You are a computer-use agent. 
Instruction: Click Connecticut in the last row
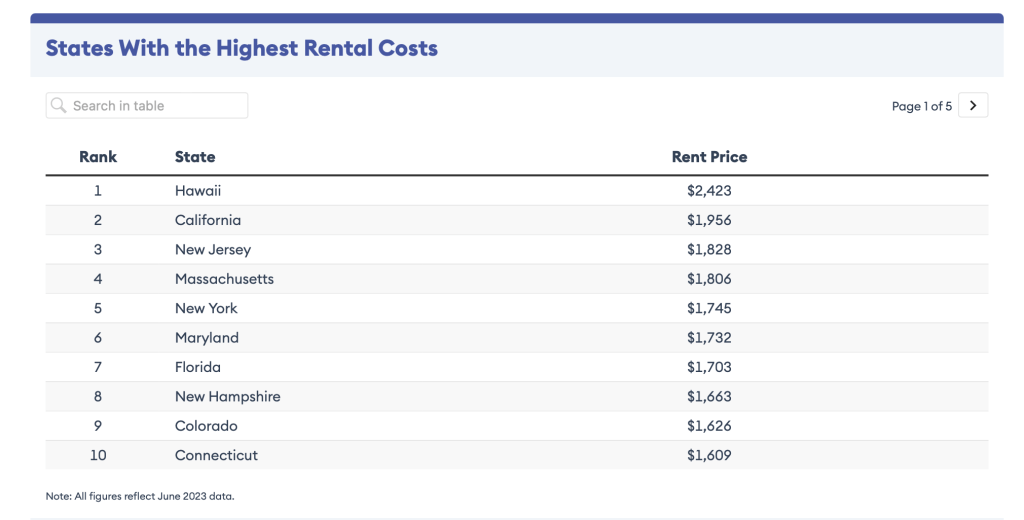pyautogui.click(x=216, y=455)
